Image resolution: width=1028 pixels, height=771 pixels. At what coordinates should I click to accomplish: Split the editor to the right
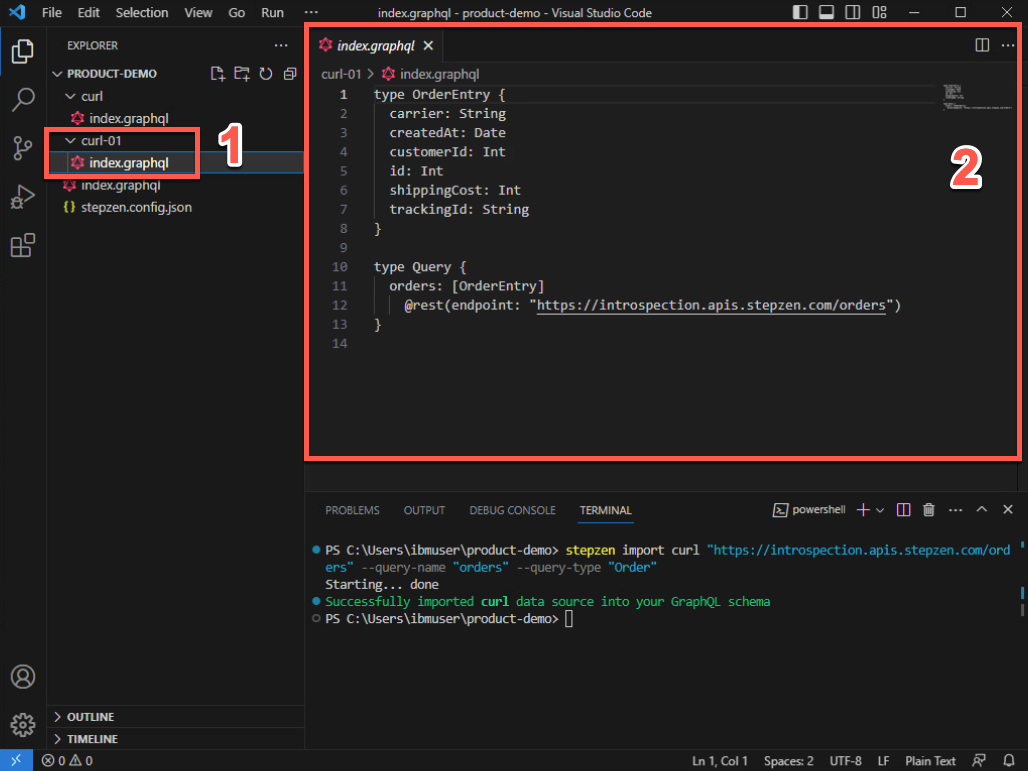[982, 46]
